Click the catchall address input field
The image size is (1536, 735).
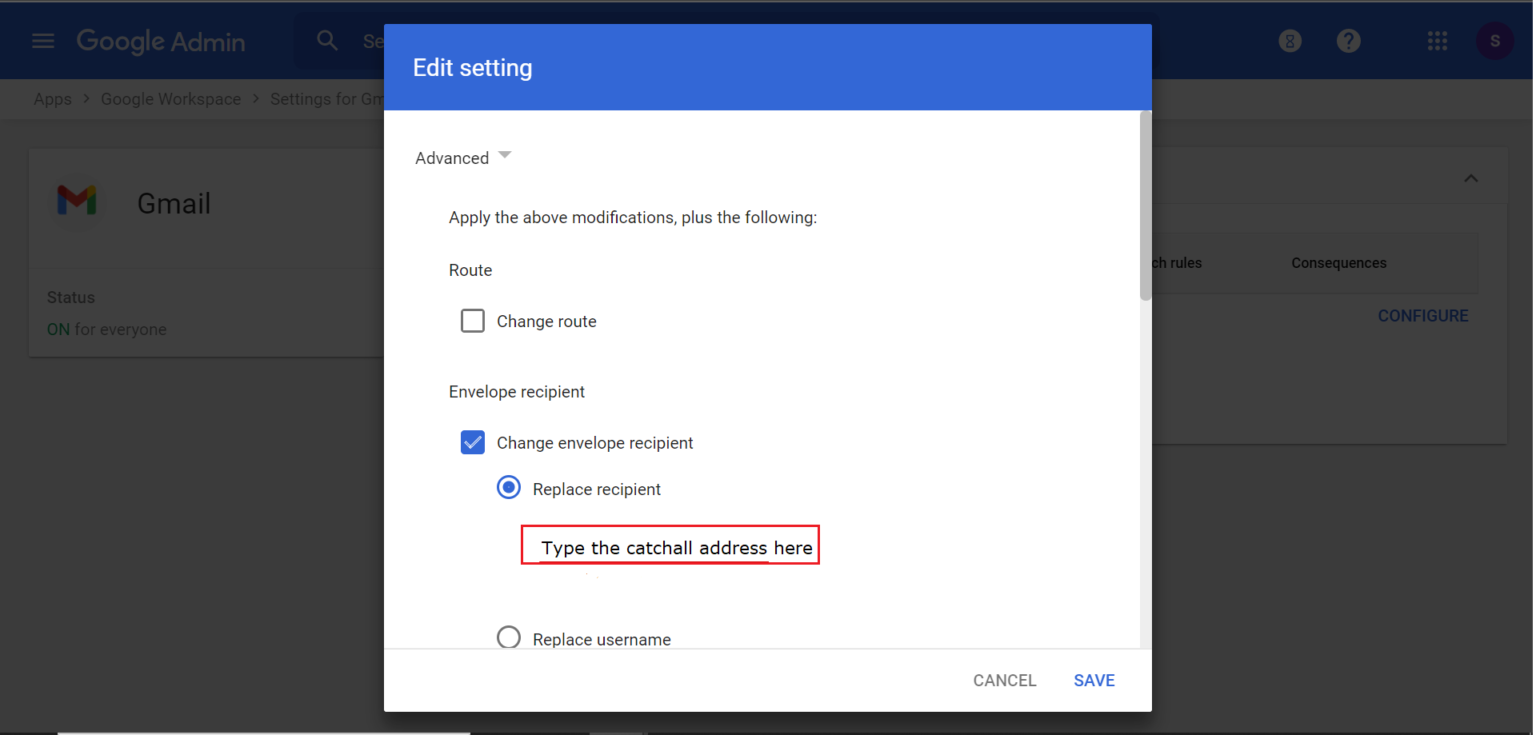click(670, 545)
